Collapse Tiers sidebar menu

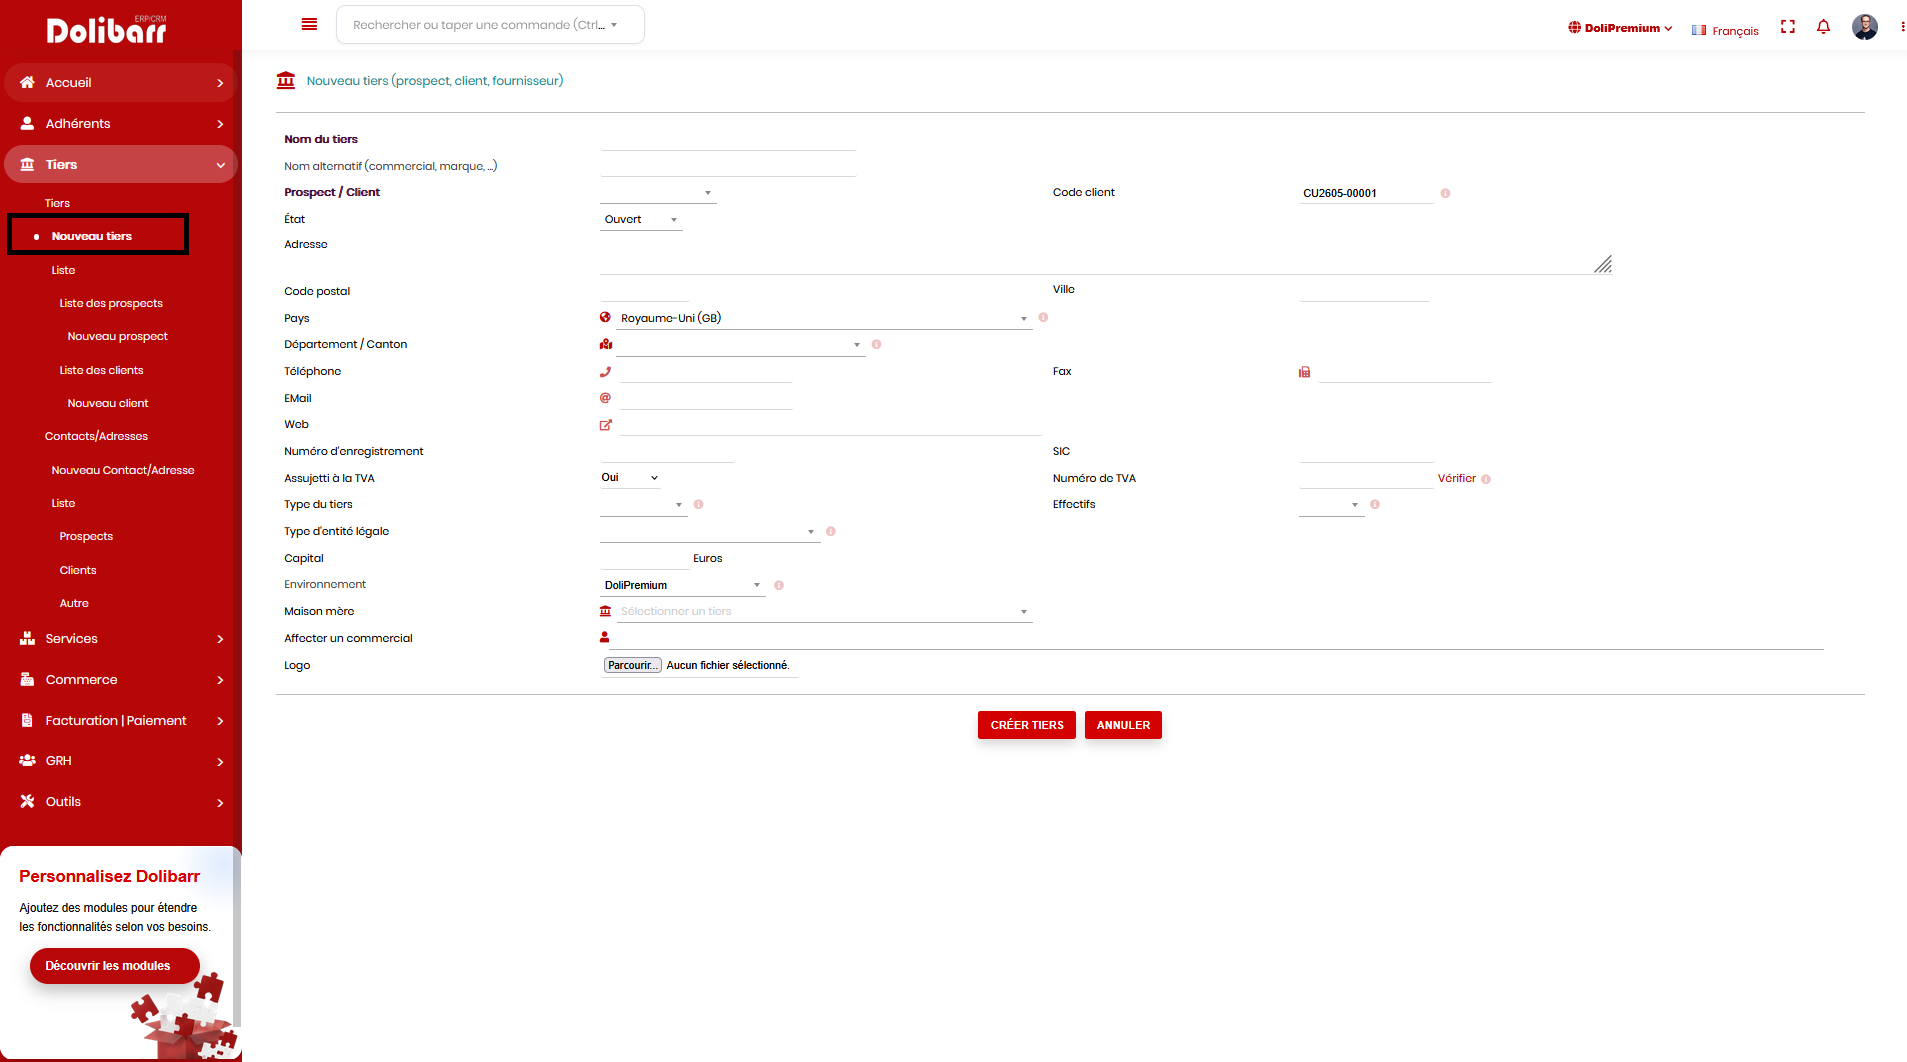click(x=120, y=164)
